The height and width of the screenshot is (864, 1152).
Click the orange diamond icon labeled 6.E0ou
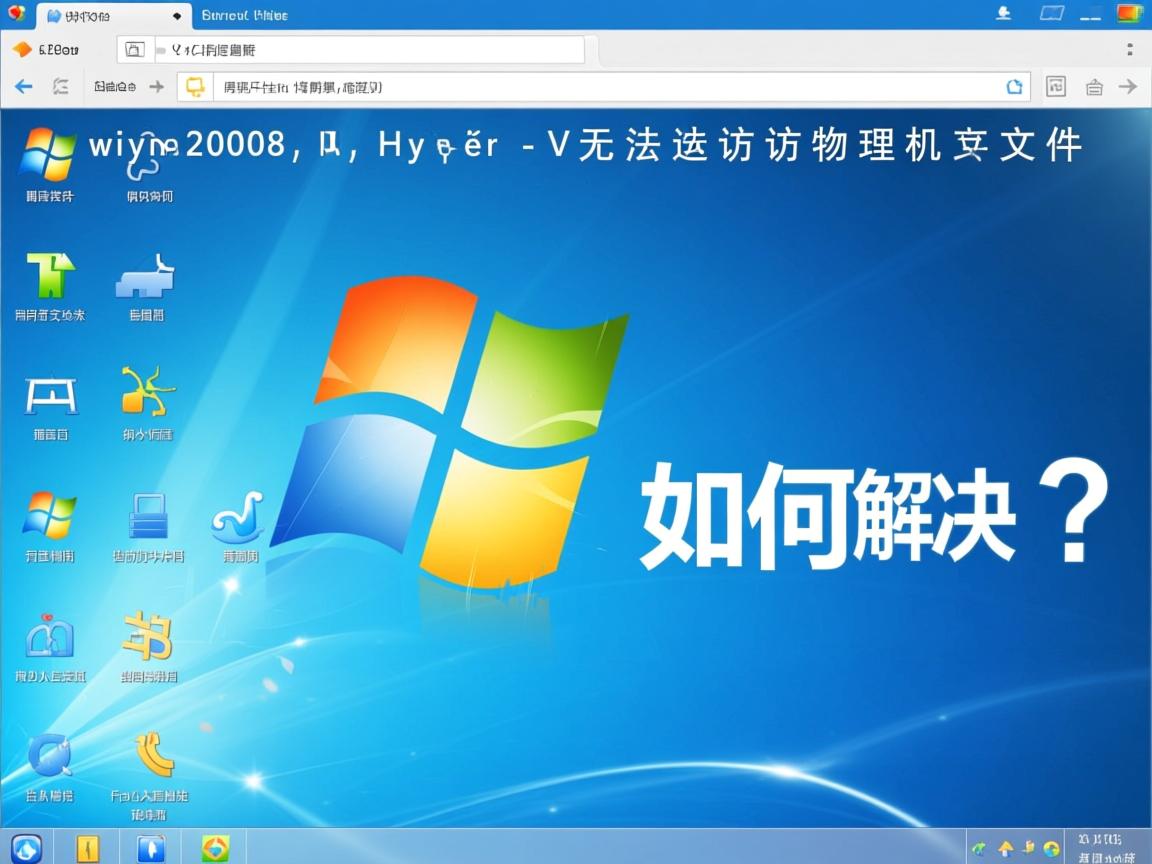(23, 49)
